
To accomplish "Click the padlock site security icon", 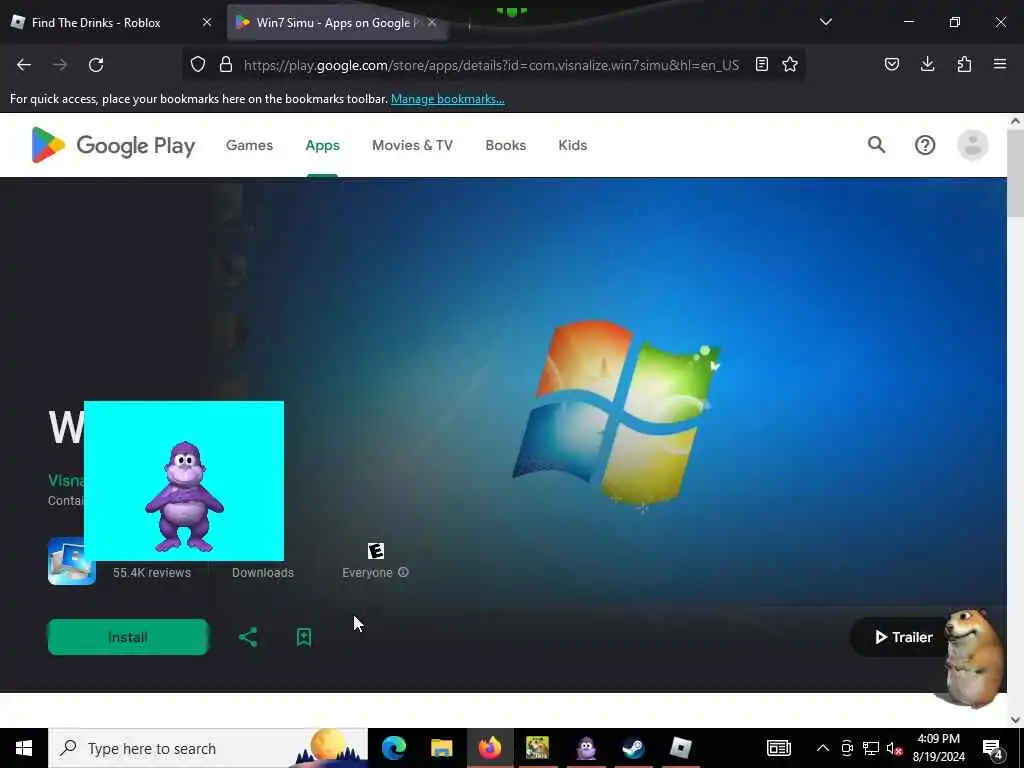I will click(x=226, y=64).
